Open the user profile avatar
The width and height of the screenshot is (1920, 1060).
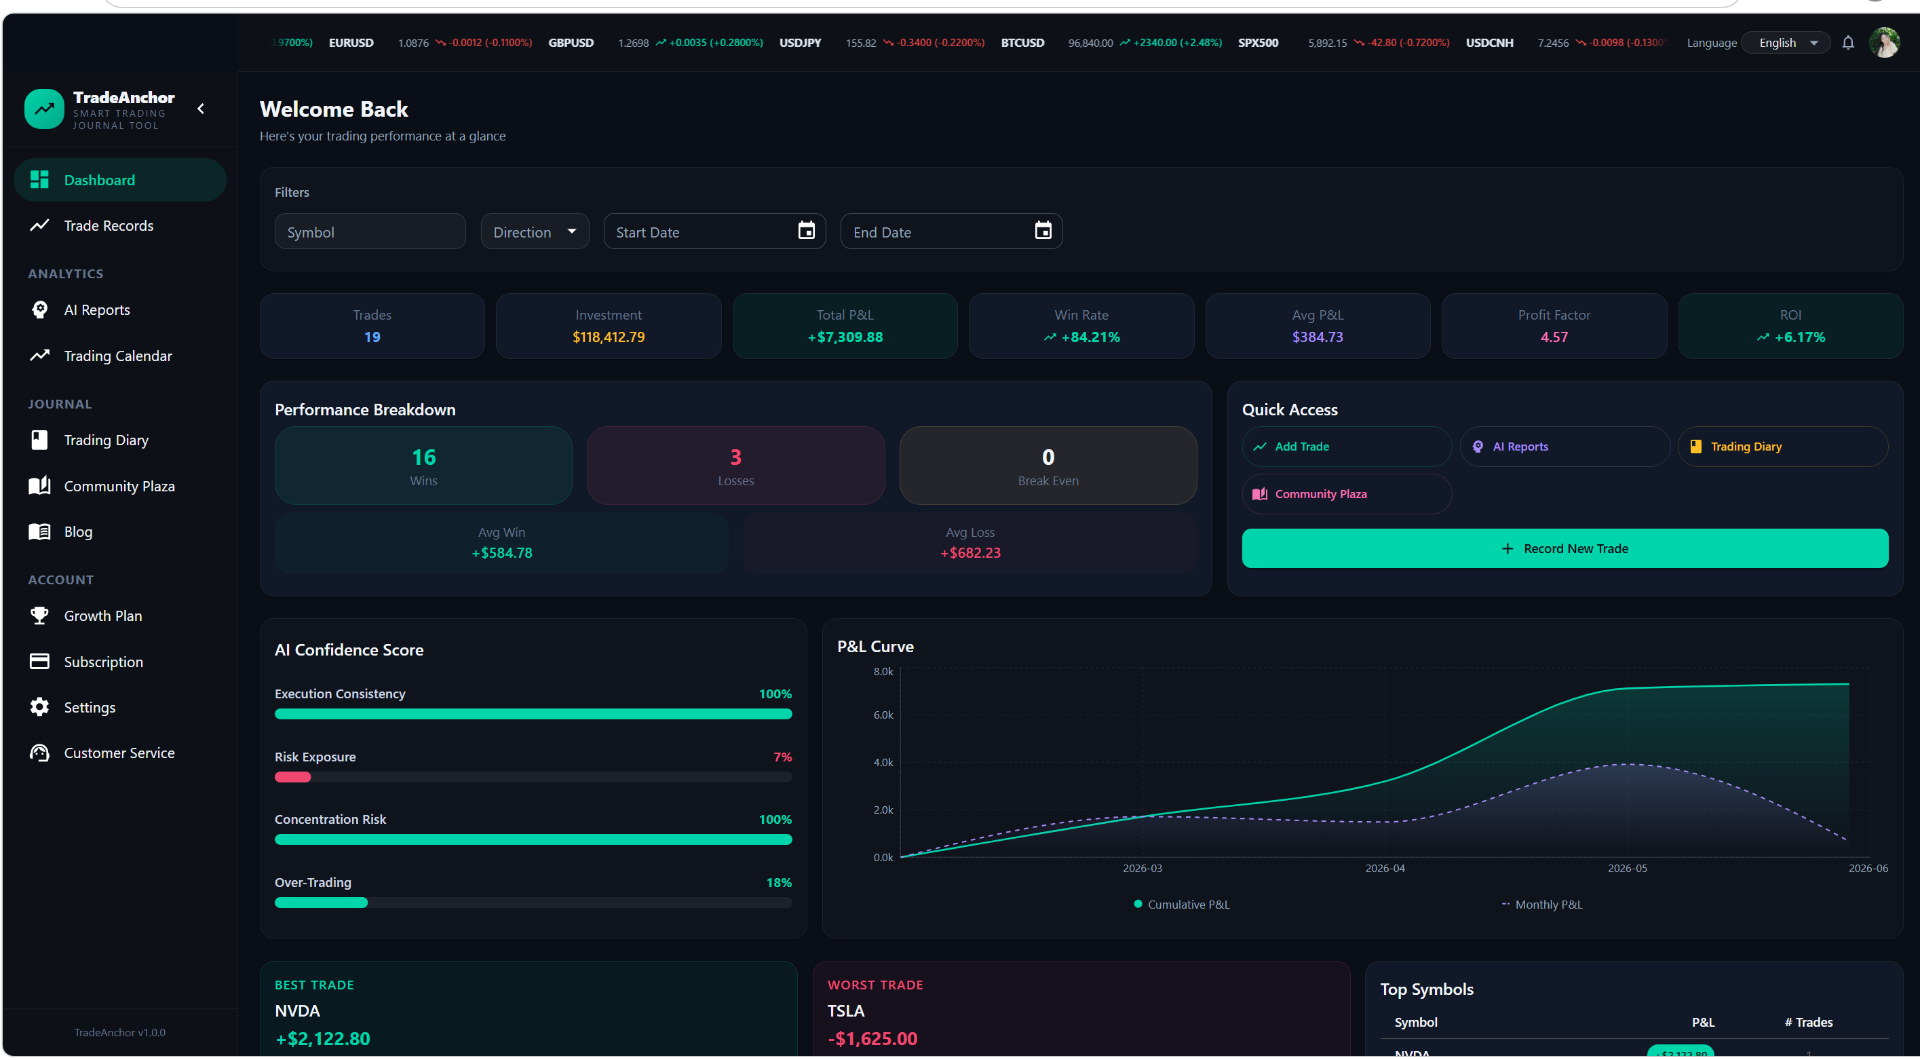tap(1885, 43)
